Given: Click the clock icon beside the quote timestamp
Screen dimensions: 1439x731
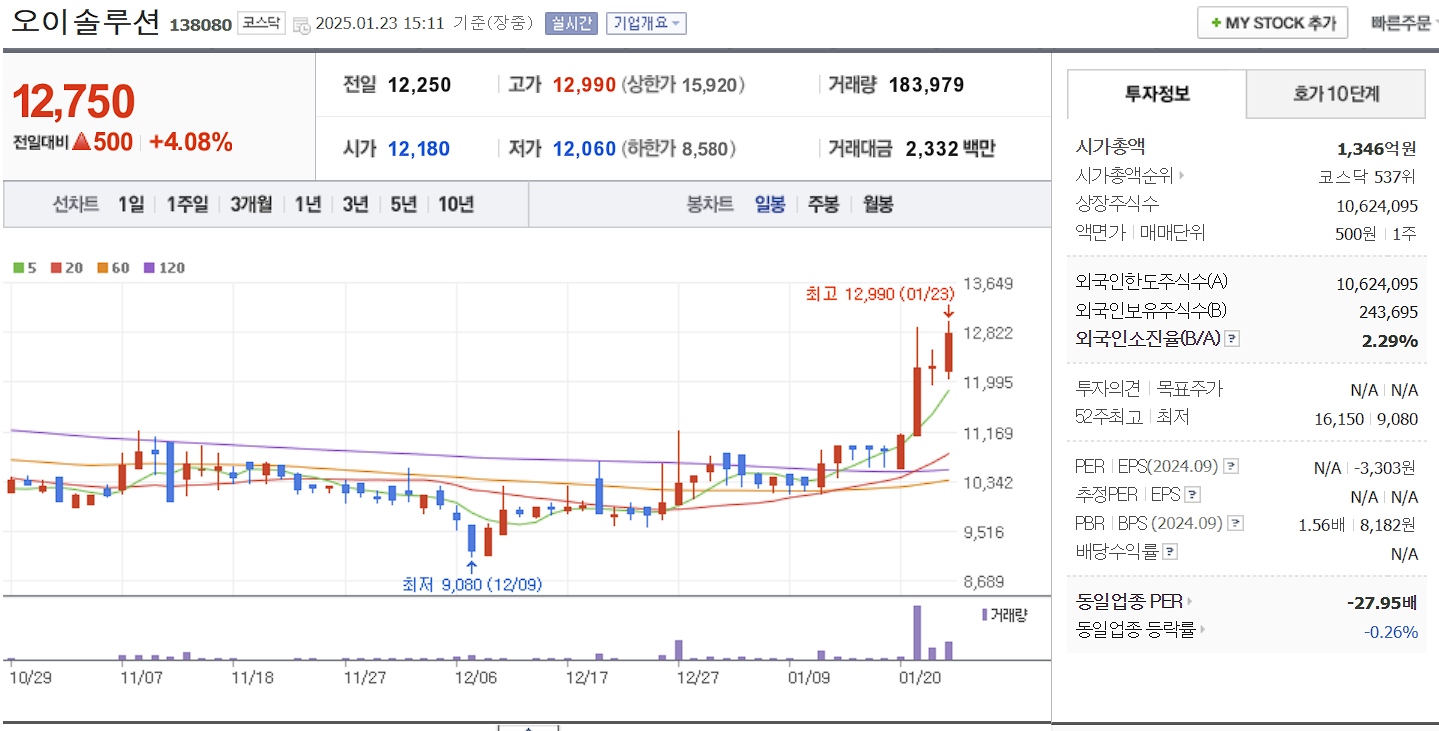Looking at the screenshot, I should 300,25.
